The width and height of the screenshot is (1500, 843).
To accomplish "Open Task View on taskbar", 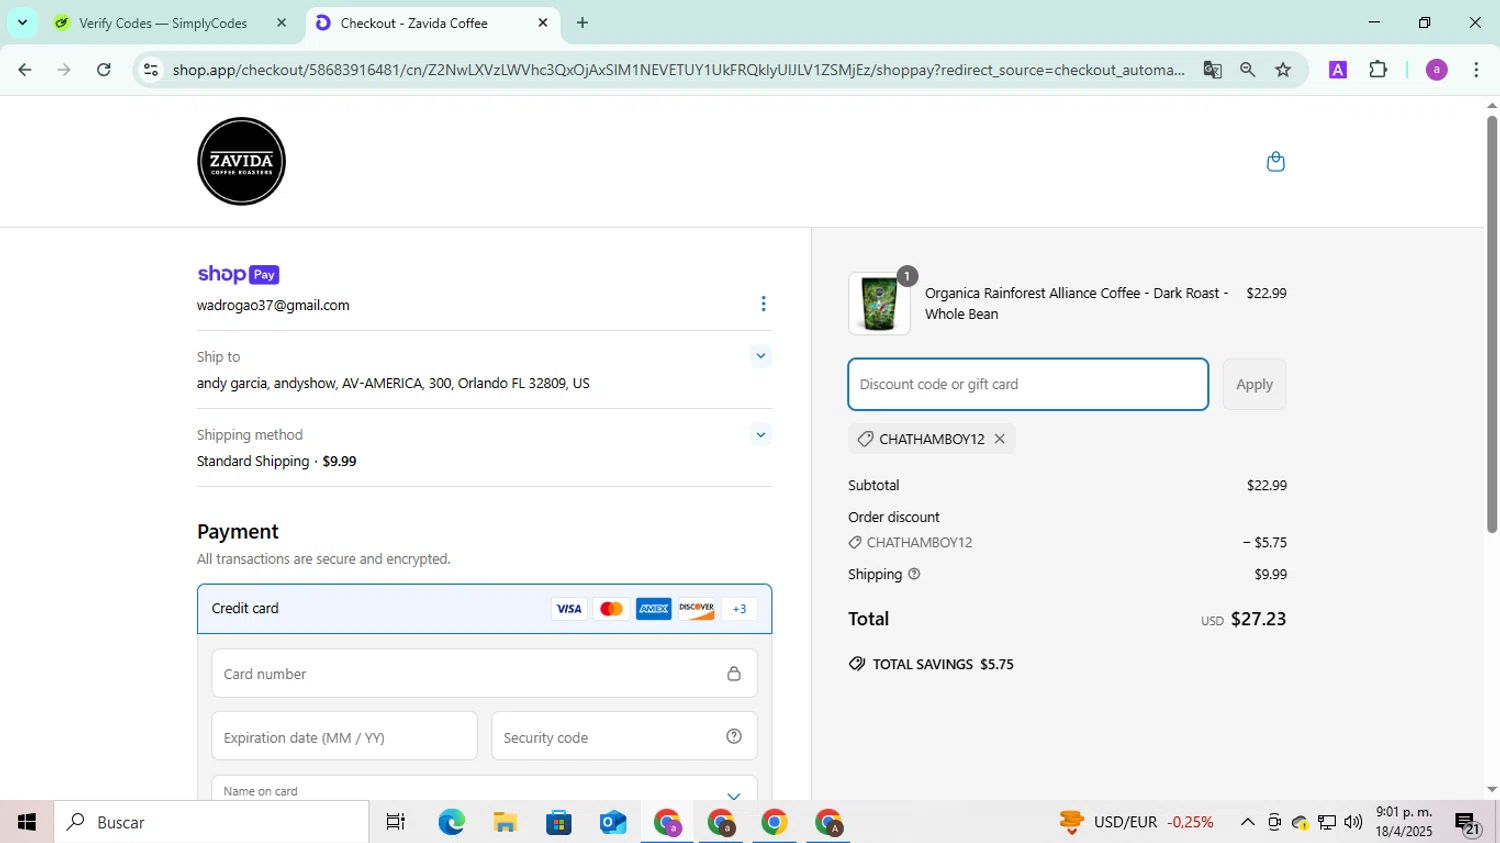I will [x=396, y=822].
